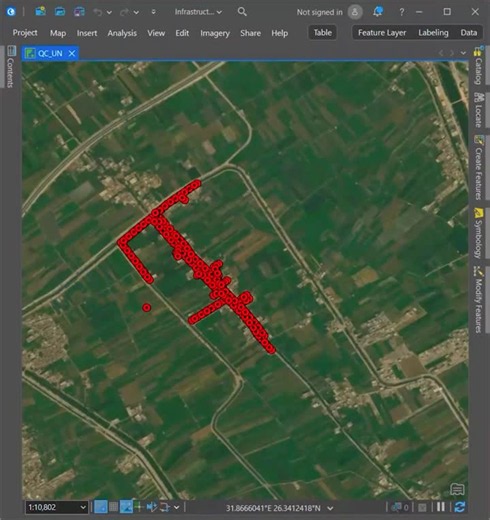Open the Modify Features pane
Viewport: 490px width, 520px height.
(478, 300)
